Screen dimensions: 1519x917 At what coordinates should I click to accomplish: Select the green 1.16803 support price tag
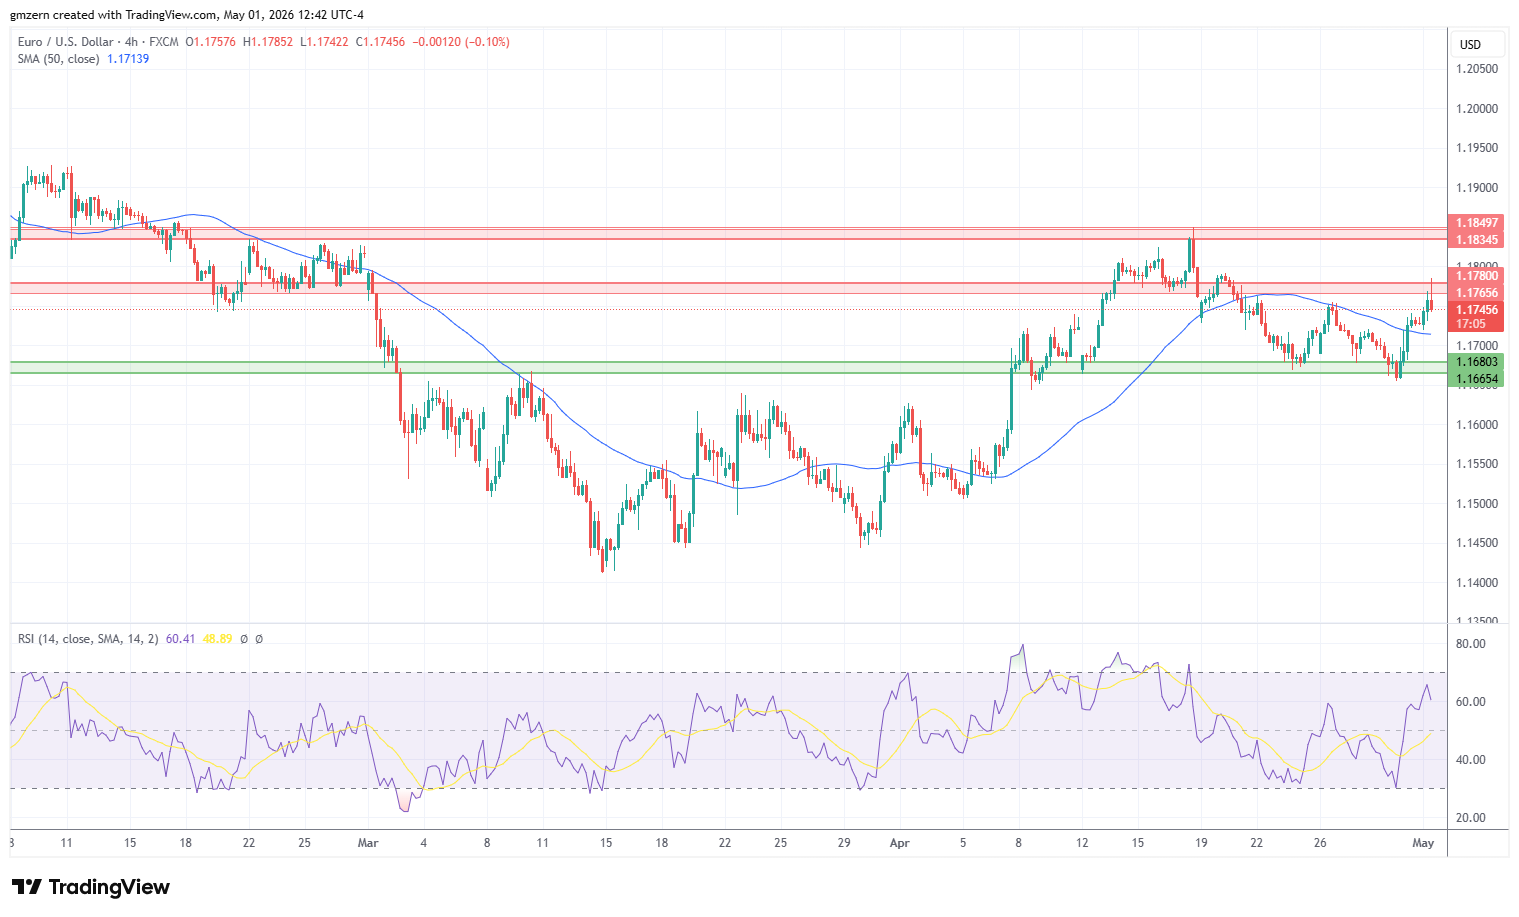pos(1476,362)
